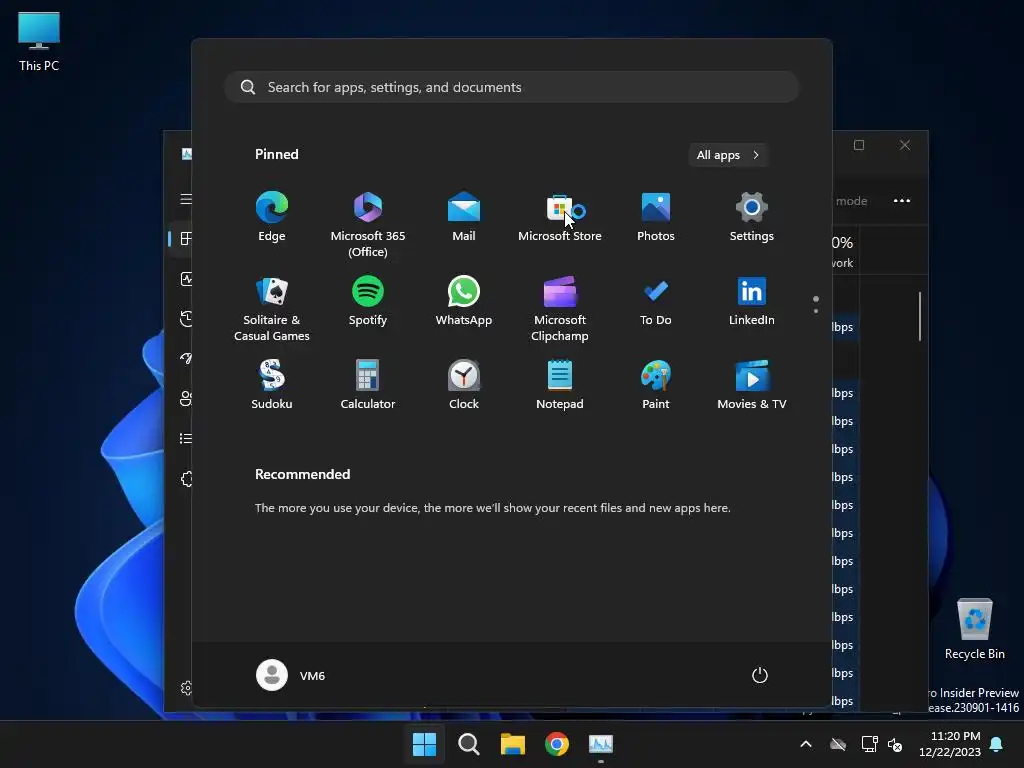The image size is (1024, 768).
Task: Open the Mail app
Action: tap(464, 217)
